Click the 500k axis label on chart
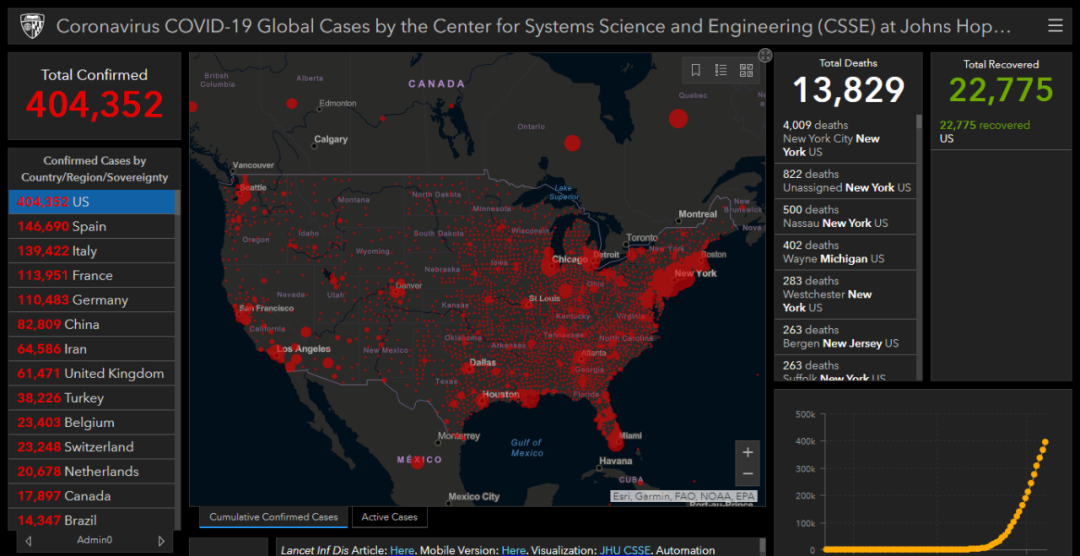 803,414
